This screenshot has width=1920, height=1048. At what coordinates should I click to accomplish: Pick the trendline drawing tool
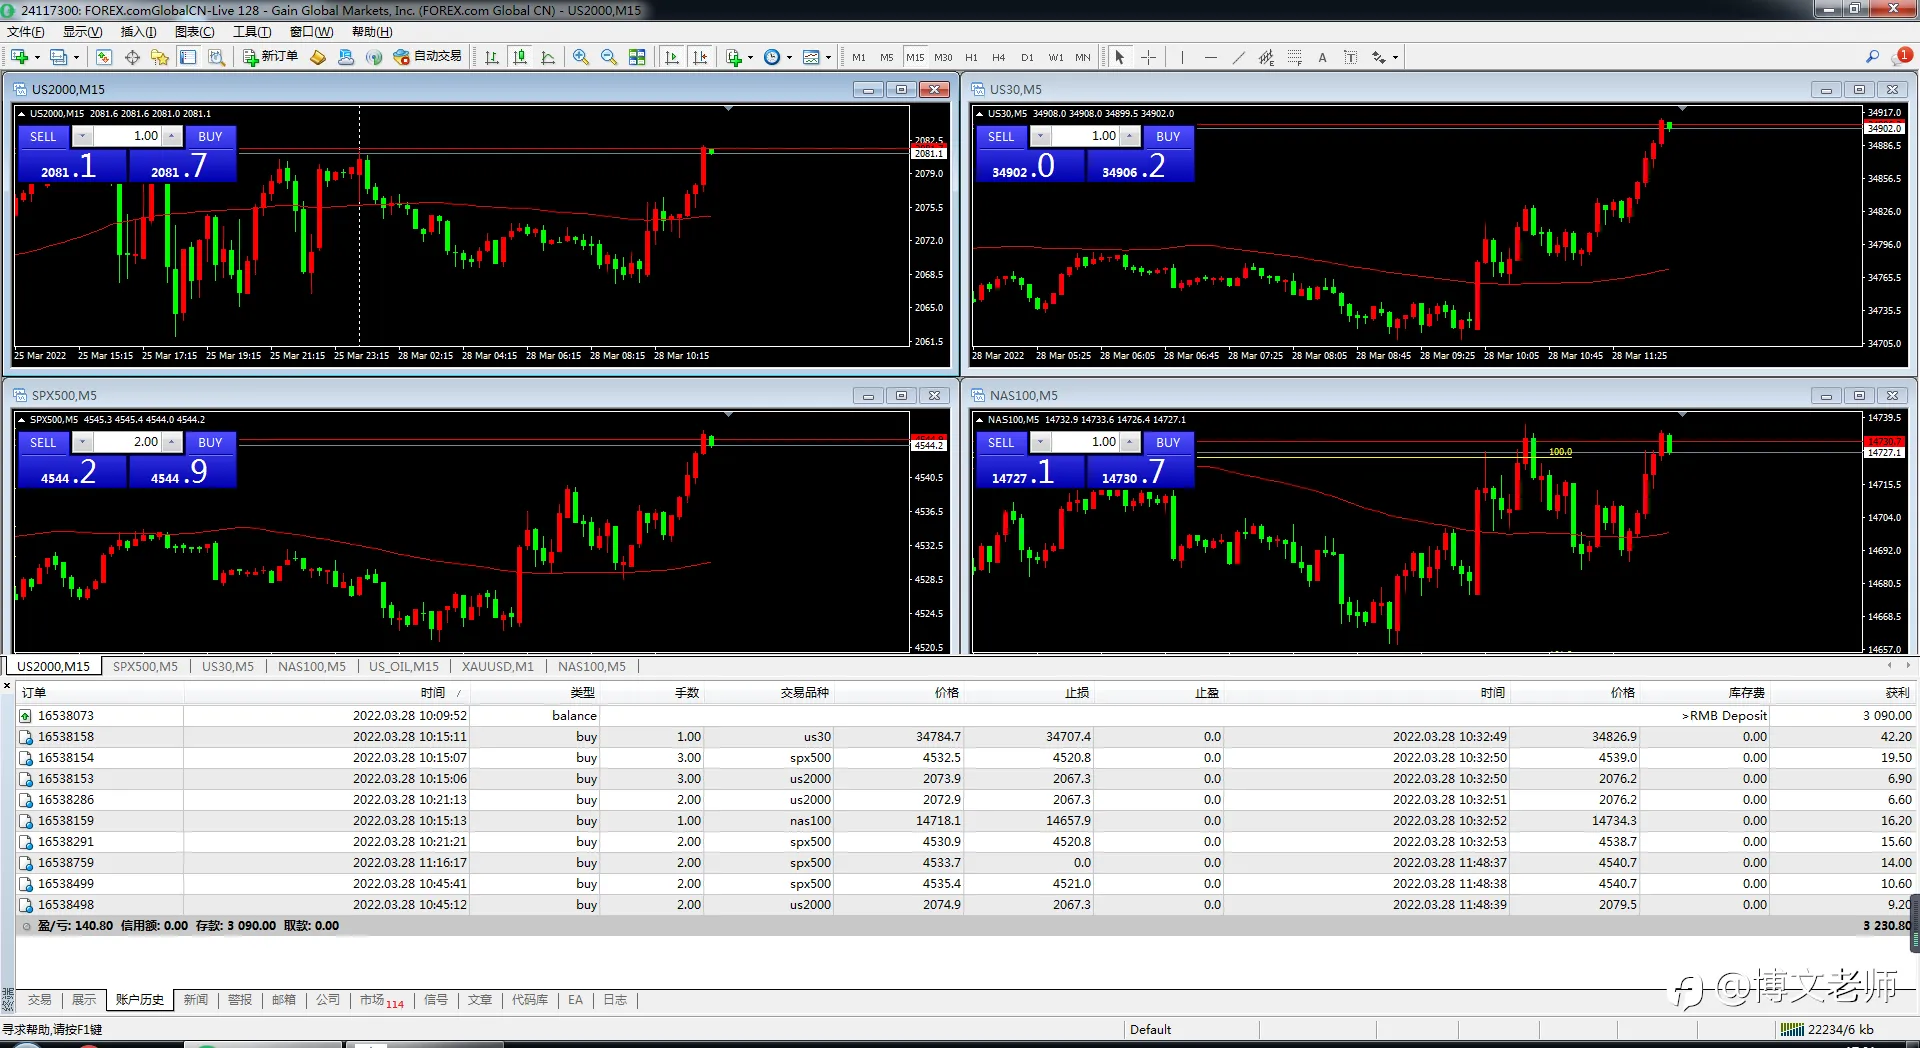(1238, 57)
